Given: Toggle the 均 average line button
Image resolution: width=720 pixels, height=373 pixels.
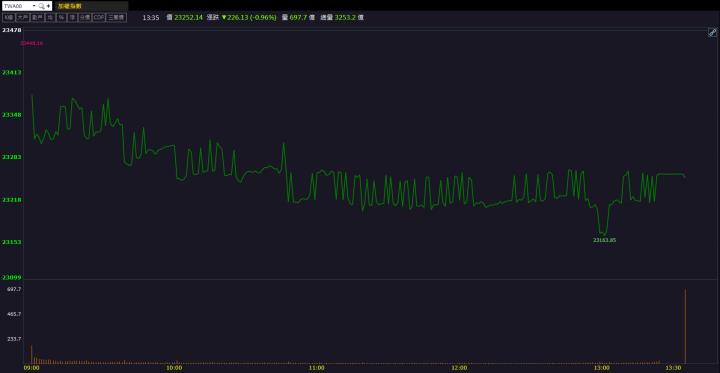Looking at the screenshot, I should pos(50,17).
